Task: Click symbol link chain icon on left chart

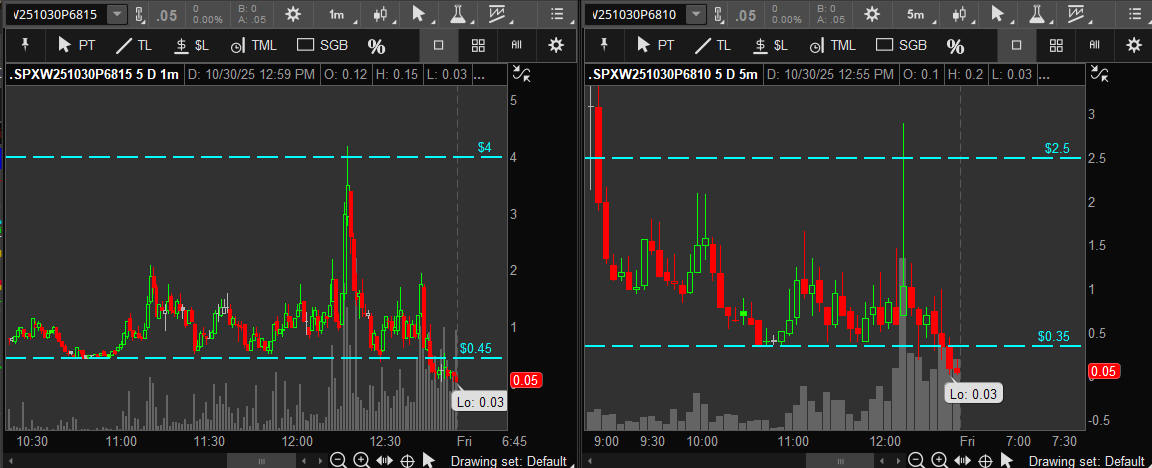Action: point(140,14)
